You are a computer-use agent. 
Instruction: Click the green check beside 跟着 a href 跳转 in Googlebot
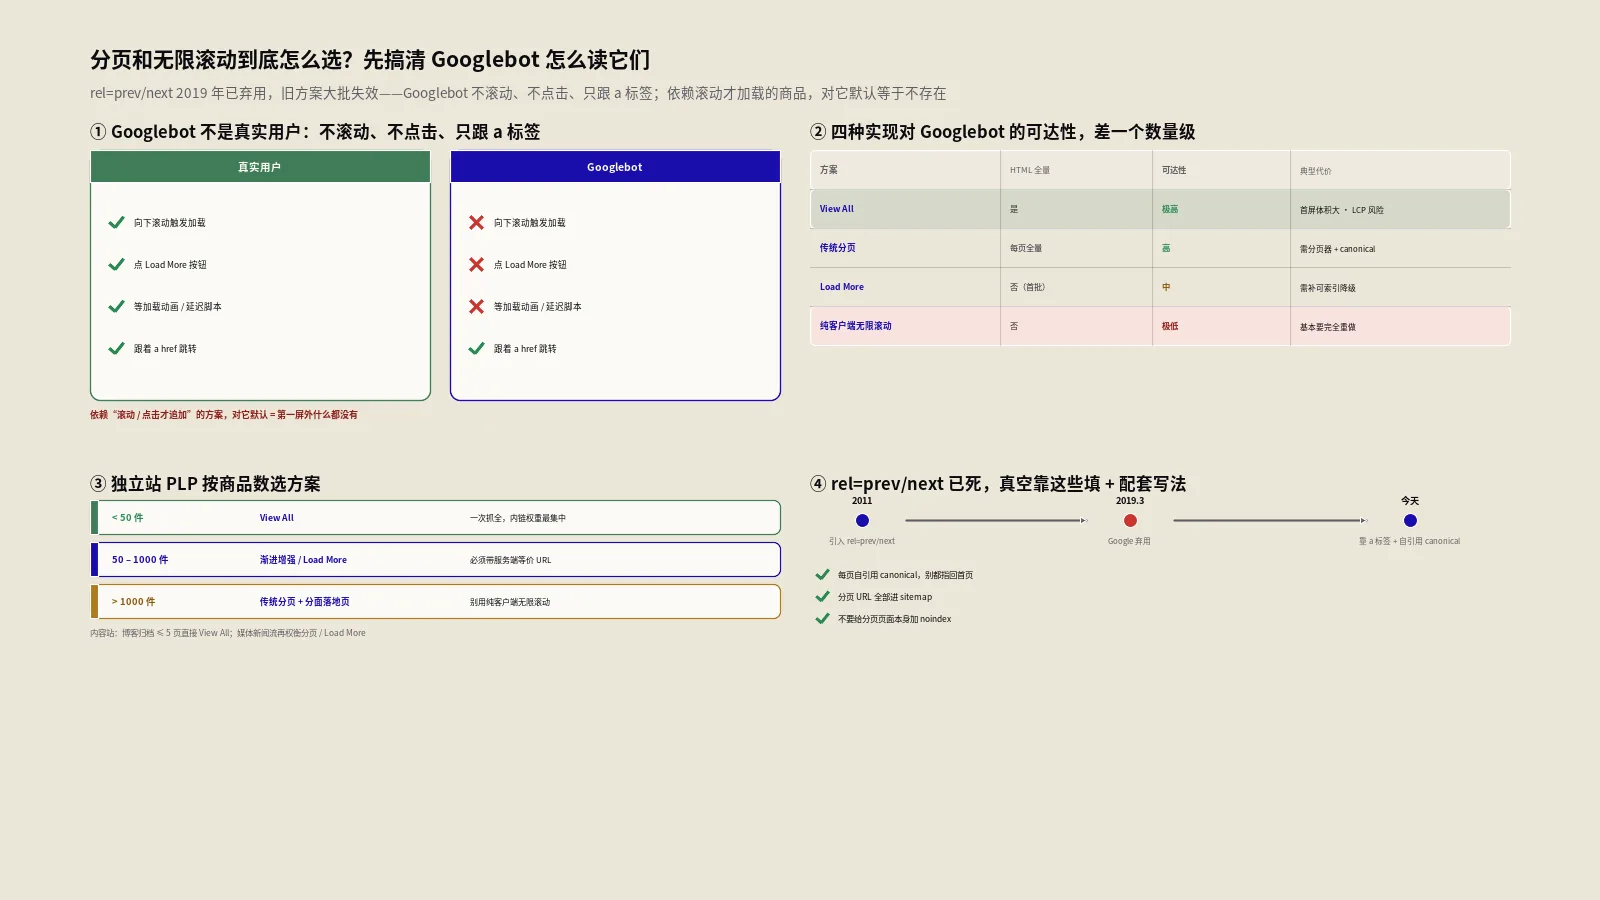476,348
